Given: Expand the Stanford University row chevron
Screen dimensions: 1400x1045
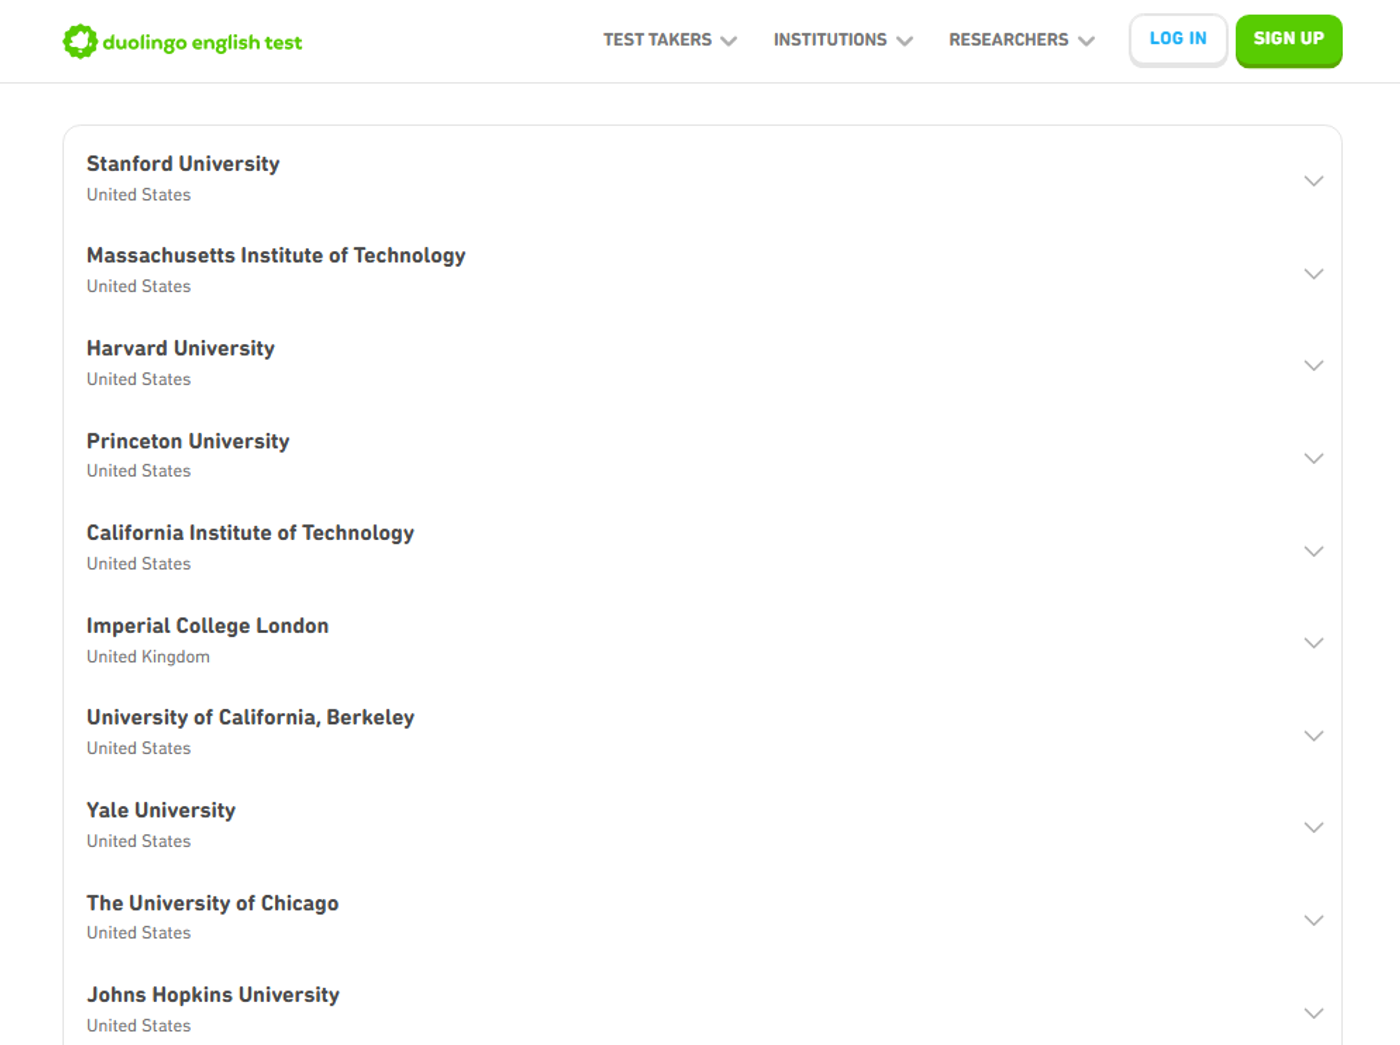Looking at the screenshot, I should tap(1314, 181).
